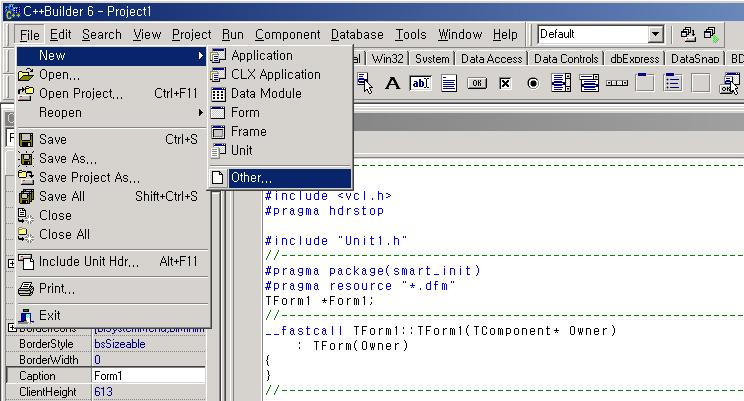Select the Panel component icon
This screenshot has width=744, height=401.
click(x=701, y=83)
